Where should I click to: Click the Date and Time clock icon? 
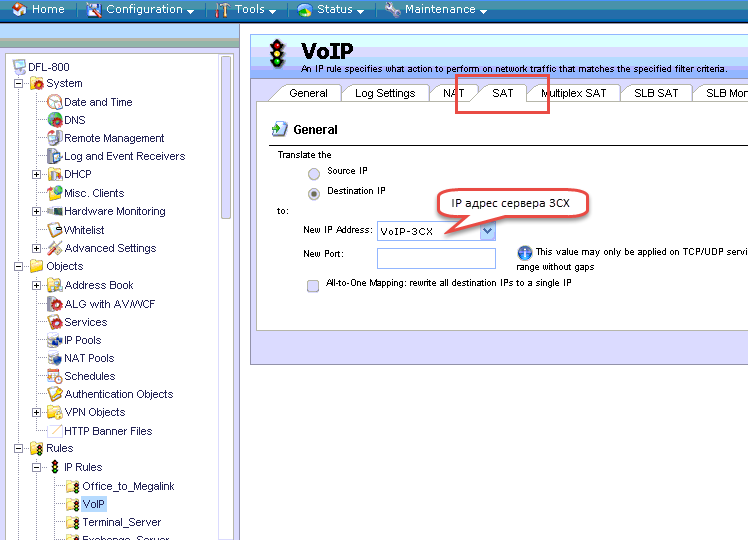(x=55, y=102)
